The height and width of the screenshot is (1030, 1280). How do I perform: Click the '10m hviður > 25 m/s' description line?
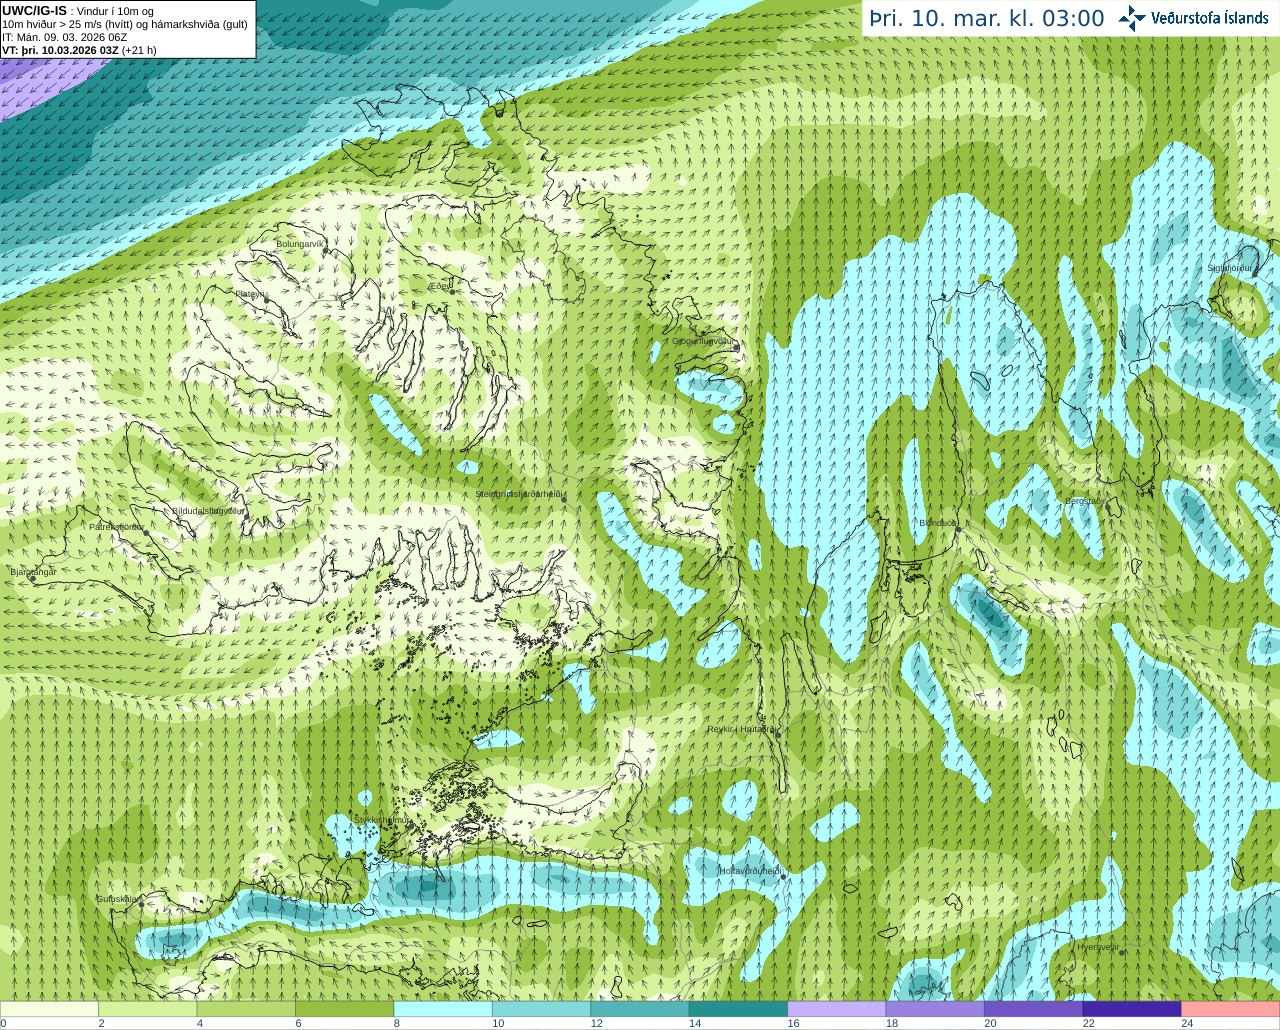point(125,24)
